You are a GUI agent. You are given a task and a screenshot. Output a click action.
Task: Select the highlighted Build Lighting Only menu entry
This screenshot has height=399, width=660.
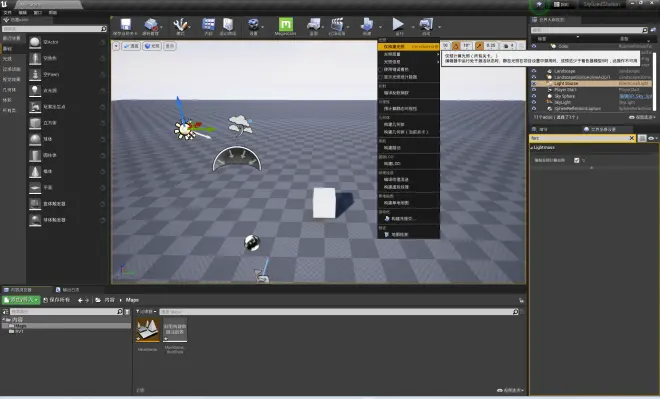point(408,46)
